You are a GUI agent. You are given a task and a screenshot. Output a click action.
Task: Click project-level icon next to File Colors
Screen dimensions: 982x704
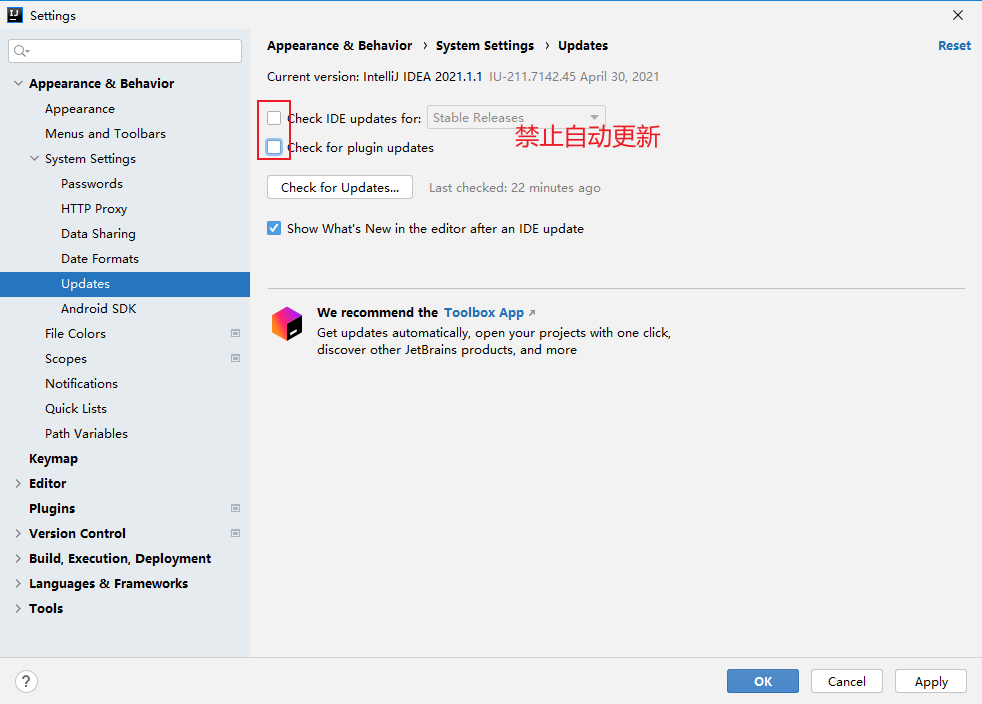(x=235, y=333)
